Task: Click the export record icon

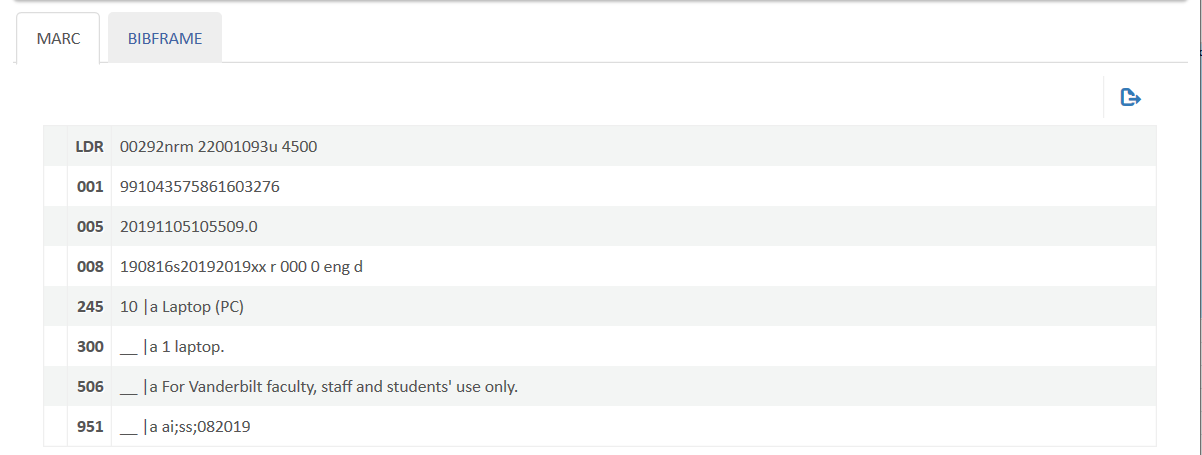Action: pos(1131,97)
